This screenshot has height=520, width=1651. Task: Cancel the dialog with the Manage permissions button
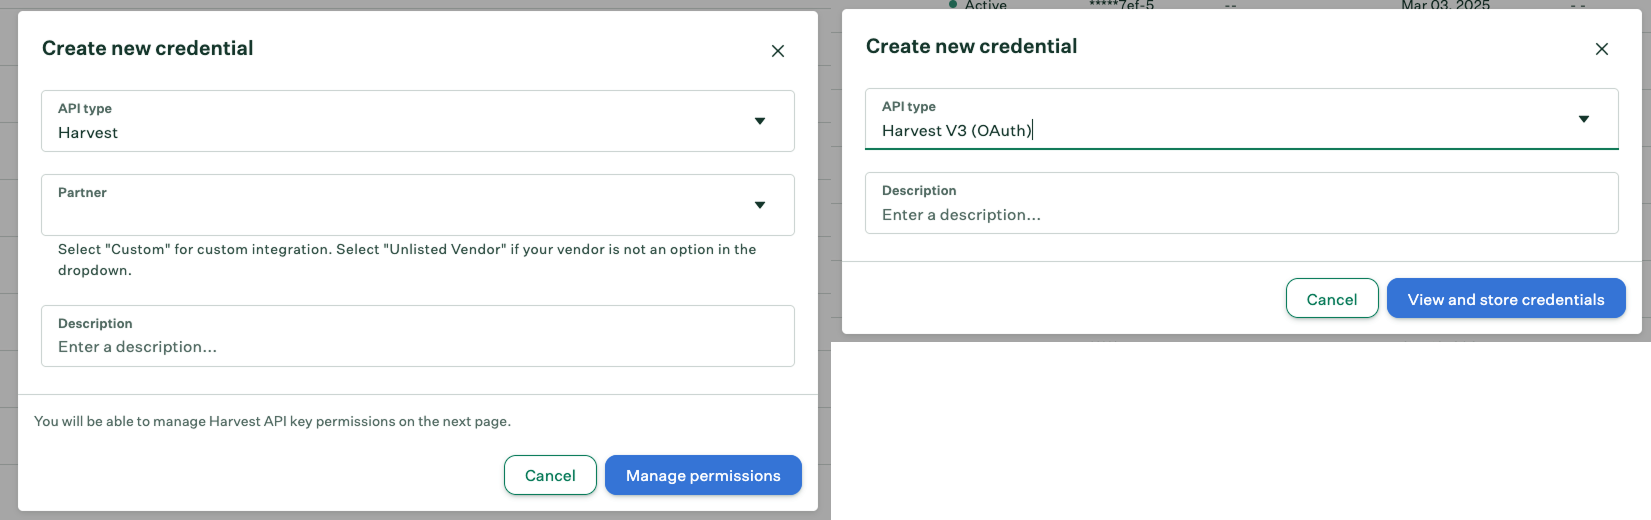click(x=550, y=475)
